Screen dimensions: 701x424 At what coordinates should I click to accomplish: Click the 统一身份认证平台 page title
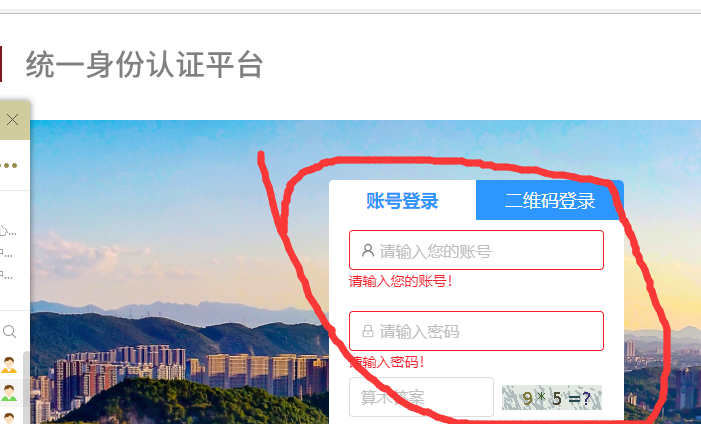(x=144, y=64)
